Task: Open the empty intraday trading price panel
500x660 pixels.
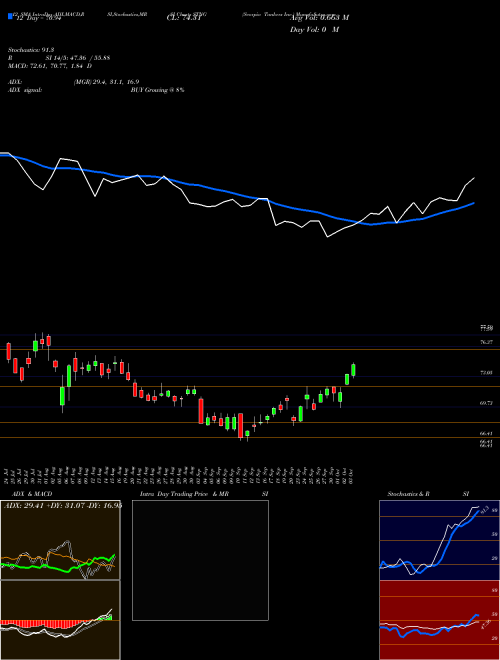Action: [200, 560]
